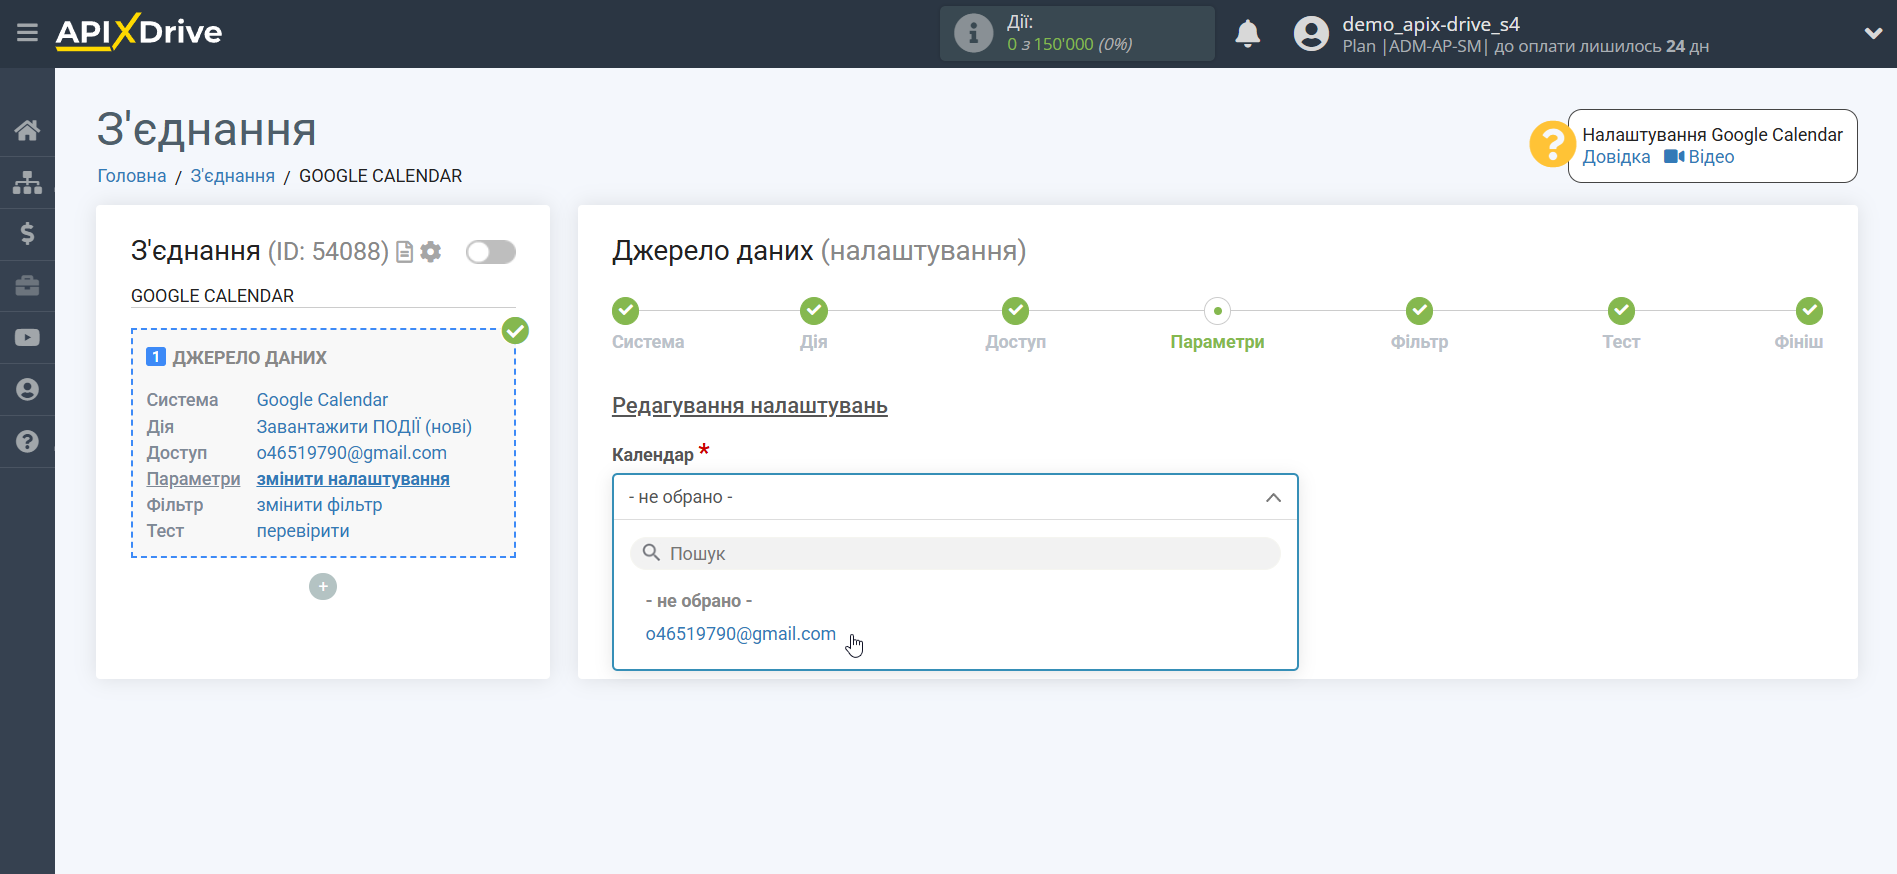The height and width of the screenshot is (874, 1897).
Task: Open the Головна breadcrumb link
Action: click(x=132, y=176)
